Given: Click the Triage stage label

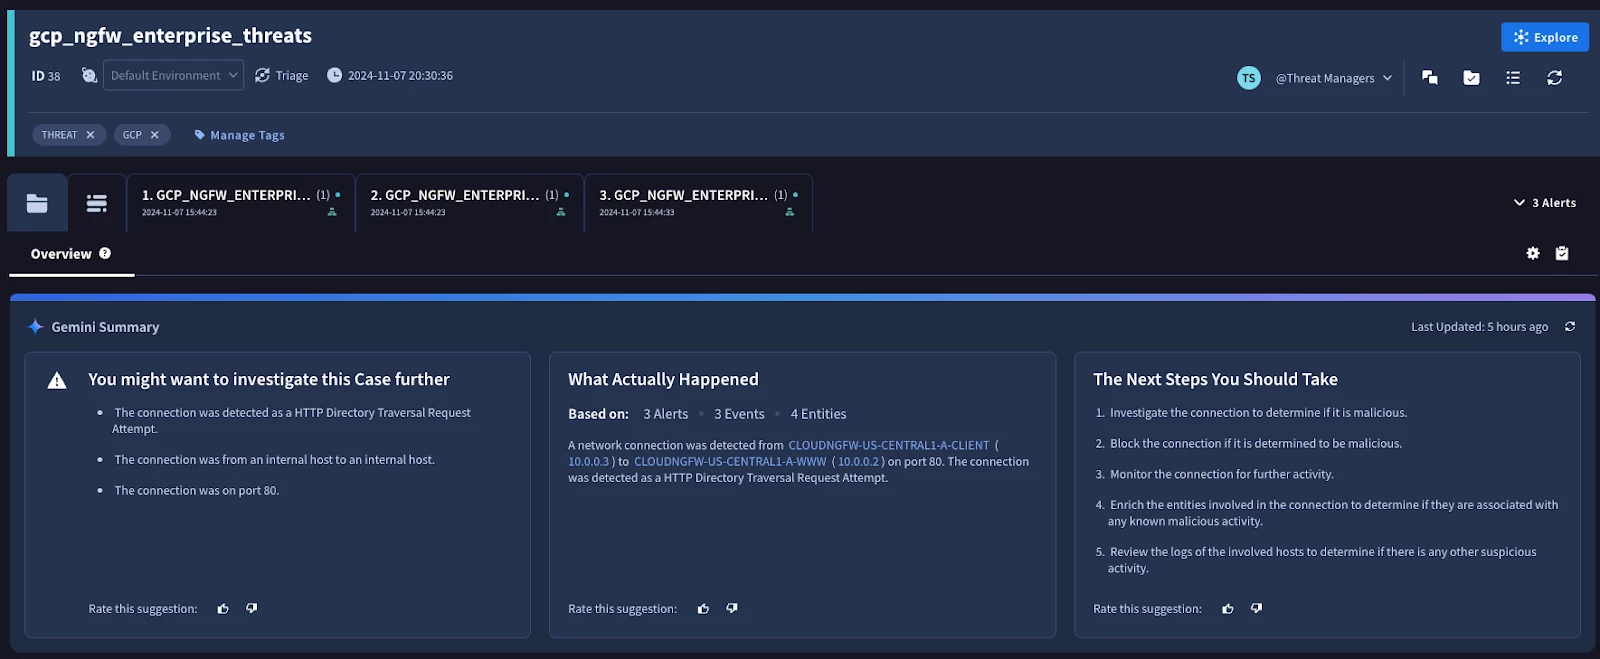Looking at the screenshot, I should (x=292, y=75).
